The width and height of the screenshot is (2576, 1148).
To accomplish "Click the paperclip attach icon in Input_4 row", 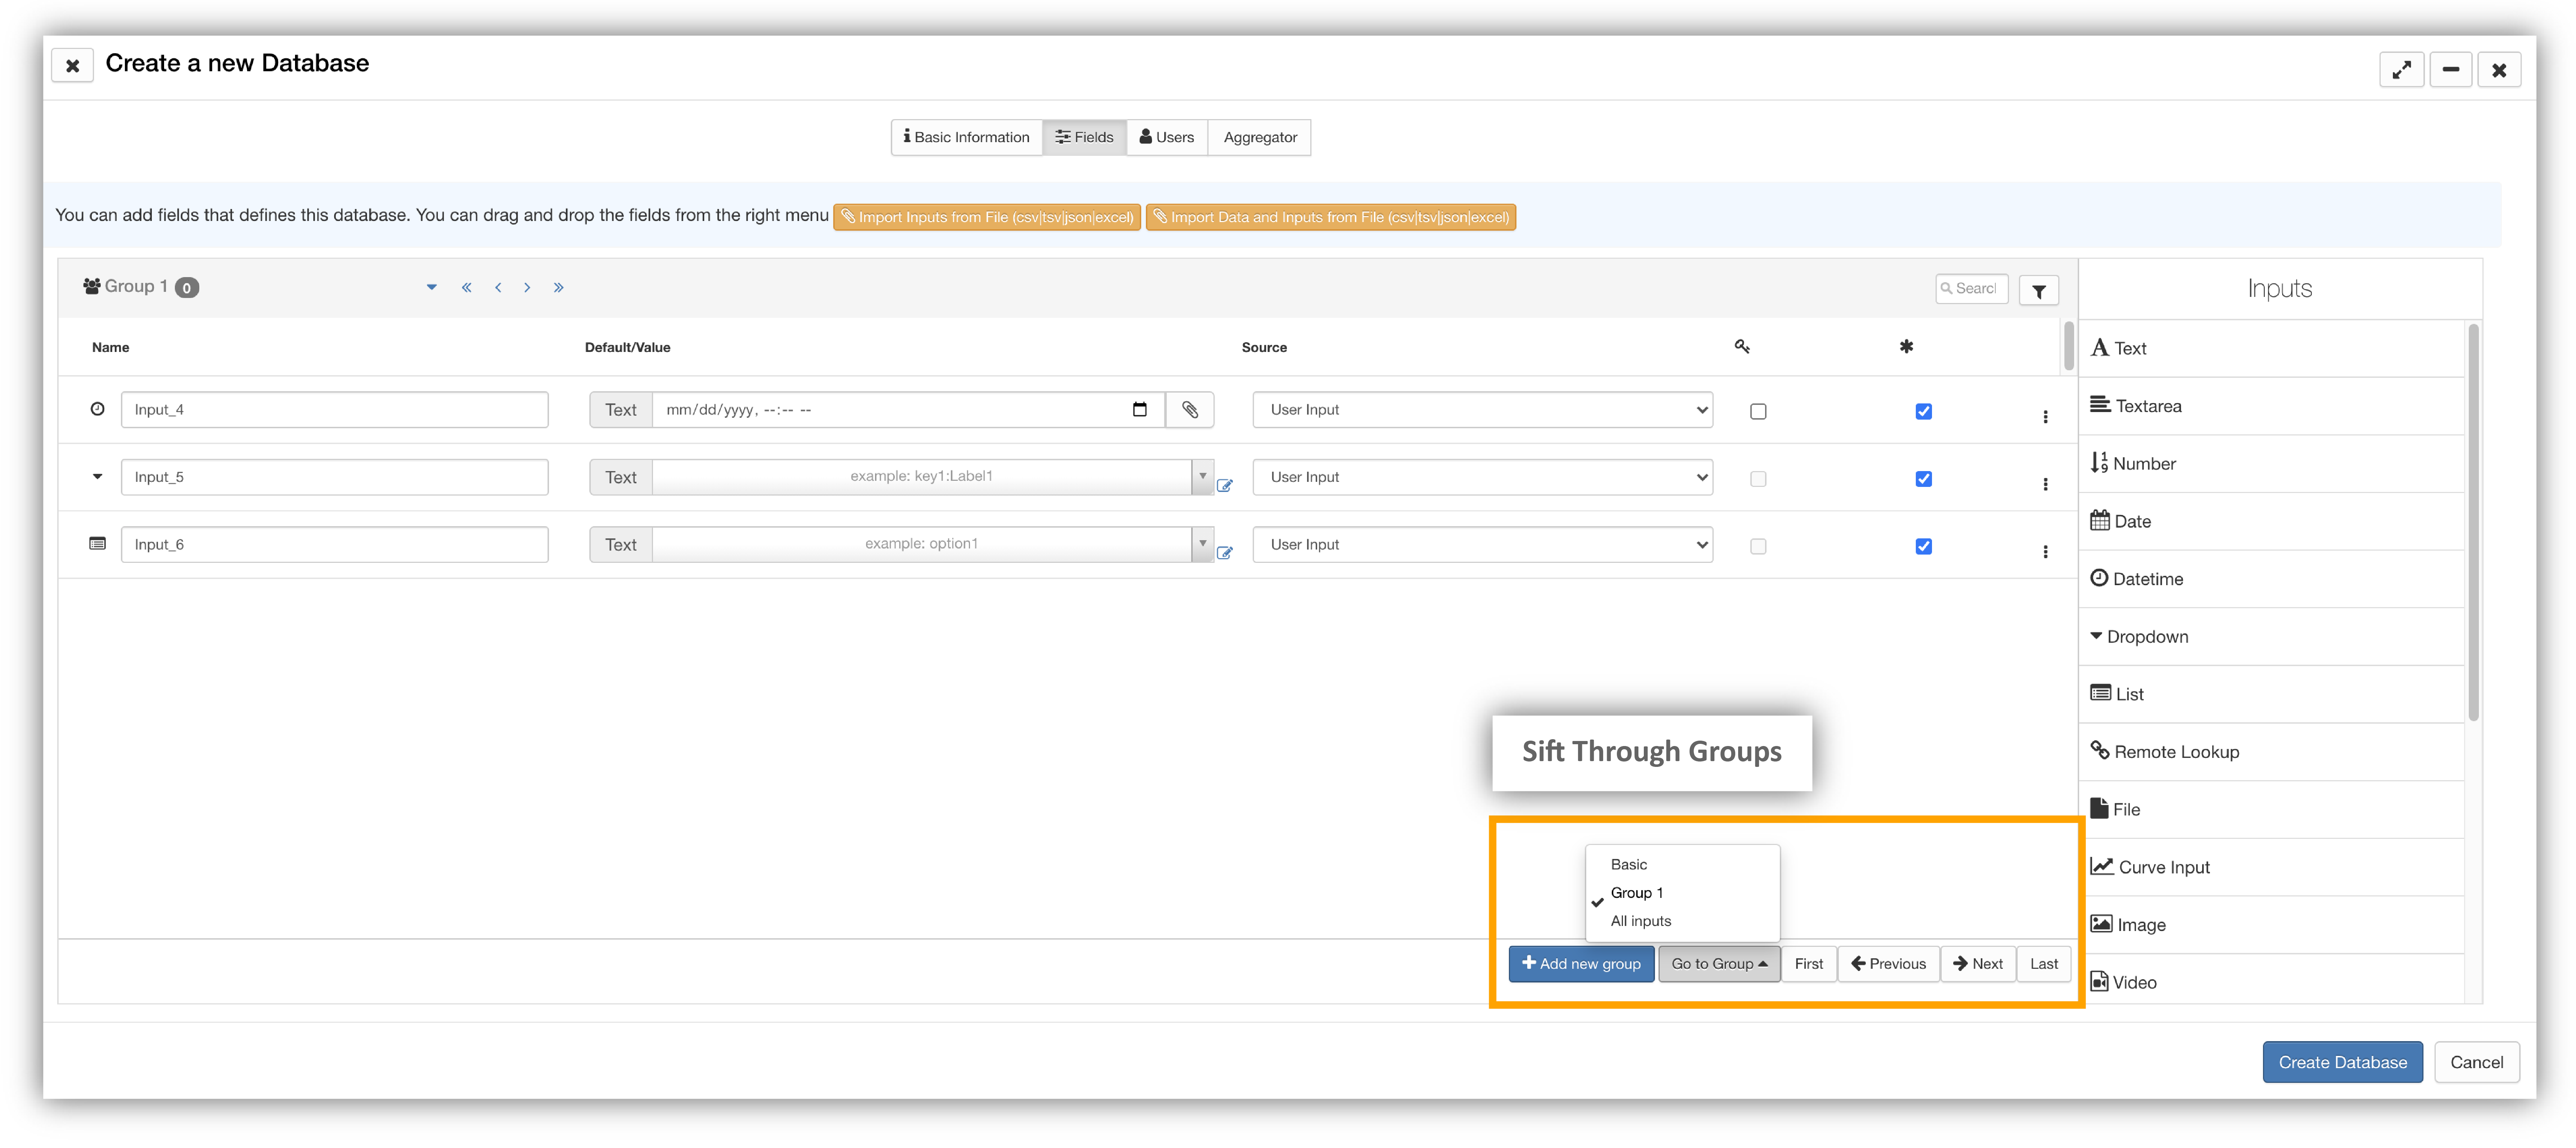I will pos(1190,410).
